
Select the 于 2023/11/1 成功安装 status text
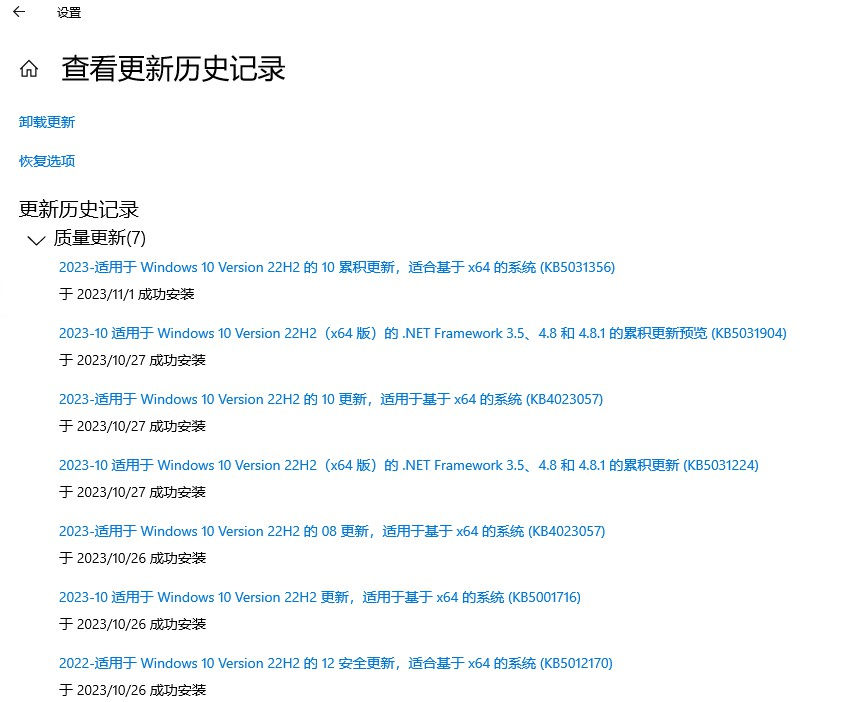[126, 294]
